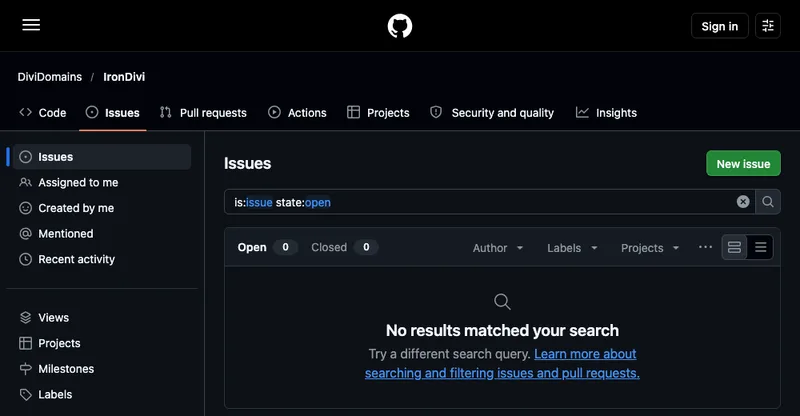
Task: Click the circle-dot icon on Issues tab
Action: click(x=92, y=112)
